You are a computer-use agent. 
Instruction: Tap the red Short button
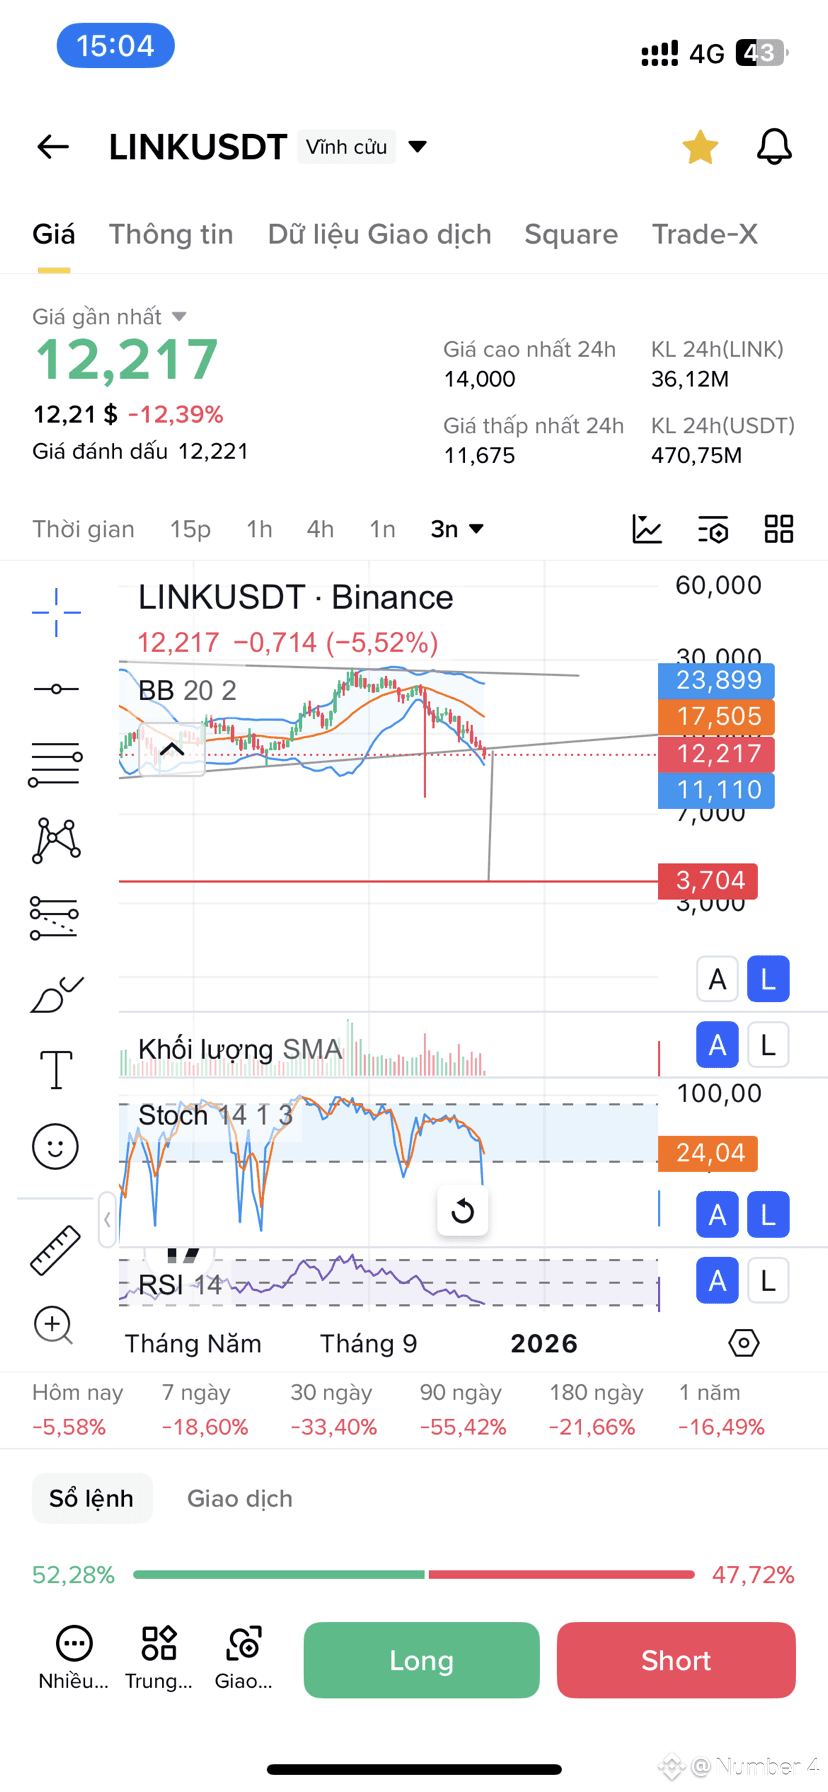[676, 1660]
